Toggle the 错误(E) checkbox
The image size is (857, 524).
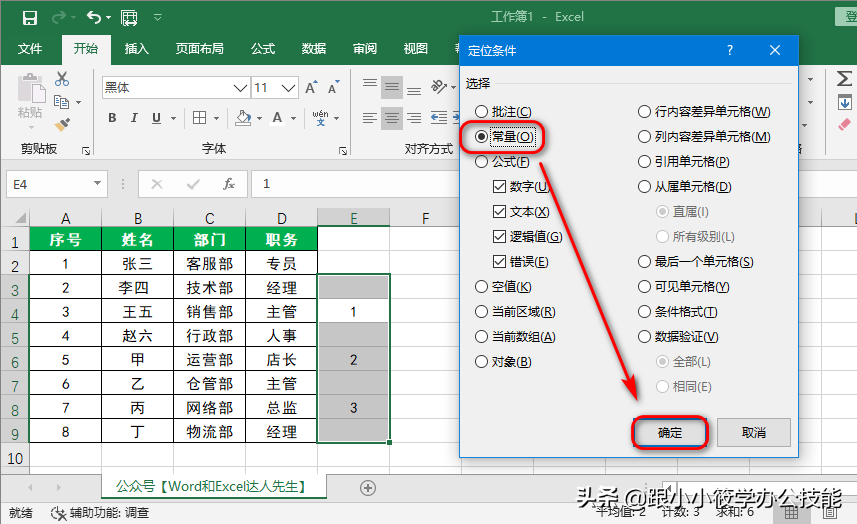499,262
